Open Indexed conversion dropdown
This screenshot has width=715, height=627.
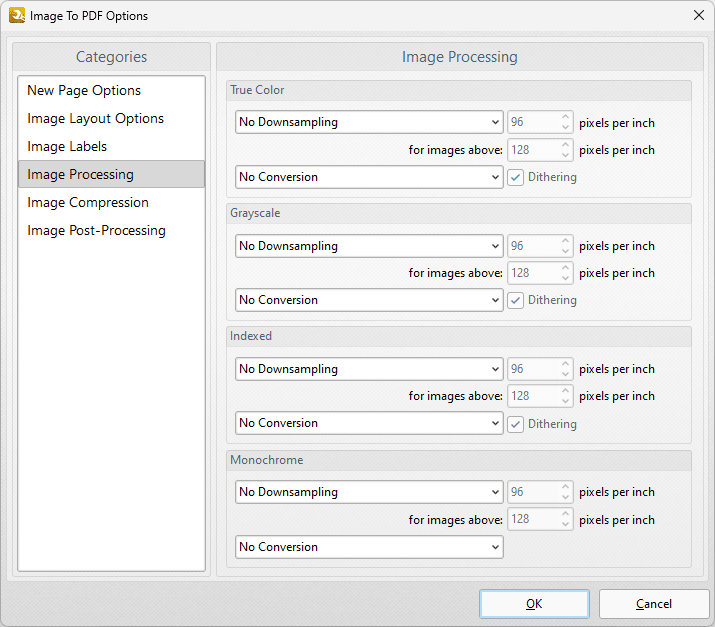point(369,423)
